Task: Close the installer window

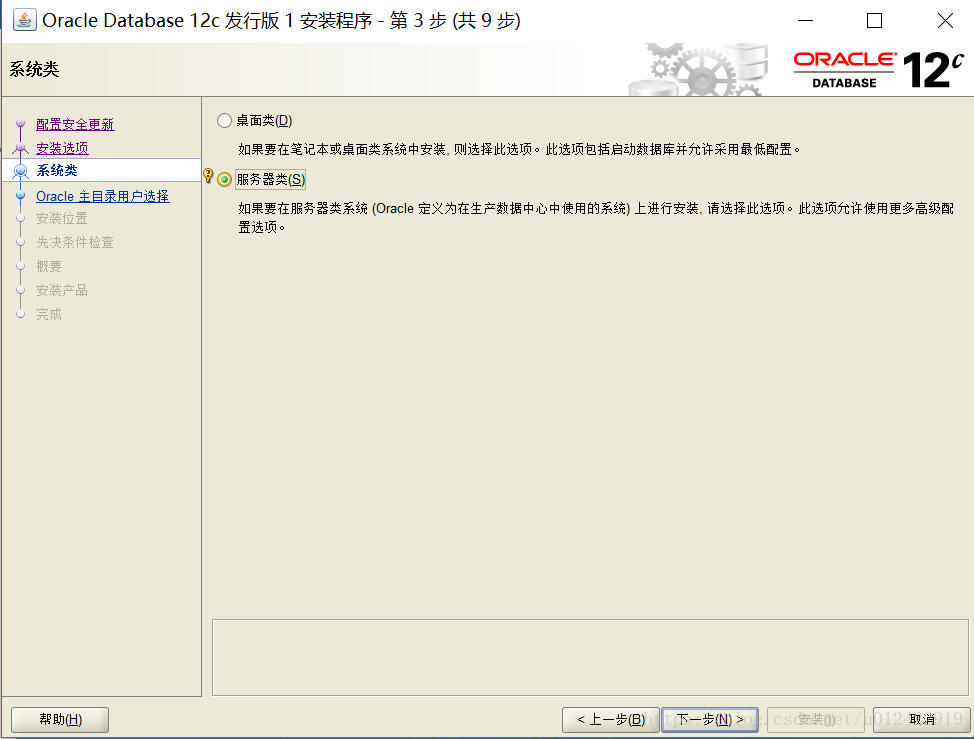Action: (945, 20)
